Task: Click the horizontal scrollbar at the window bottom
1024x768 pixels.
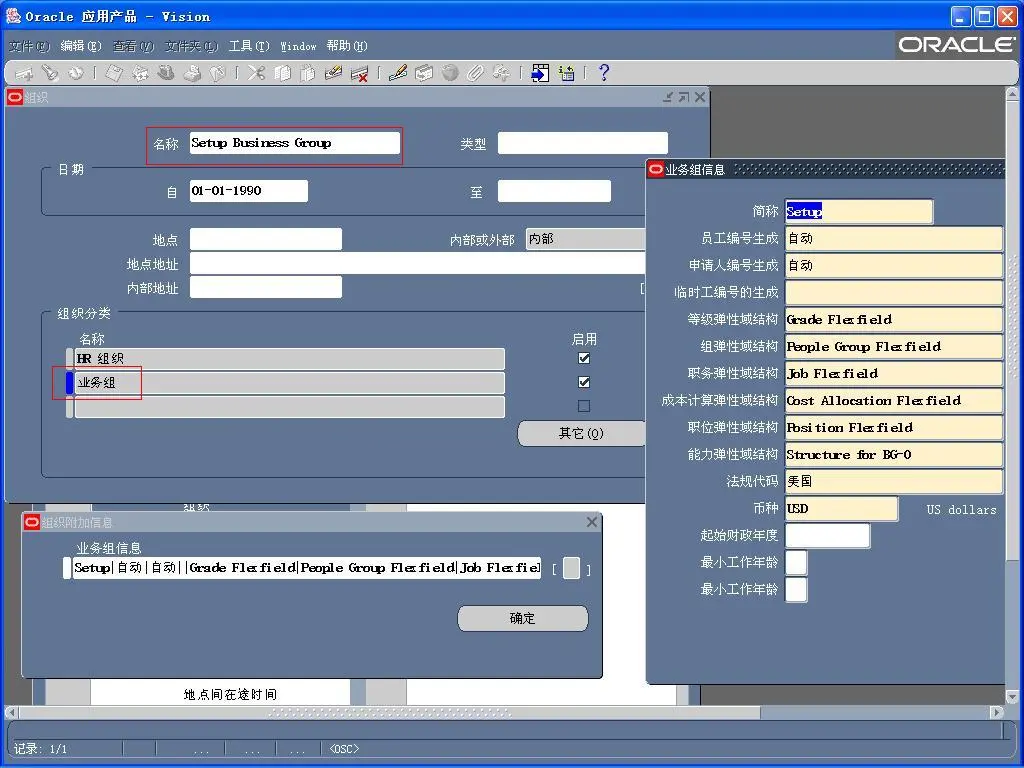Action: pyautogui.click(x=500, y=712)
